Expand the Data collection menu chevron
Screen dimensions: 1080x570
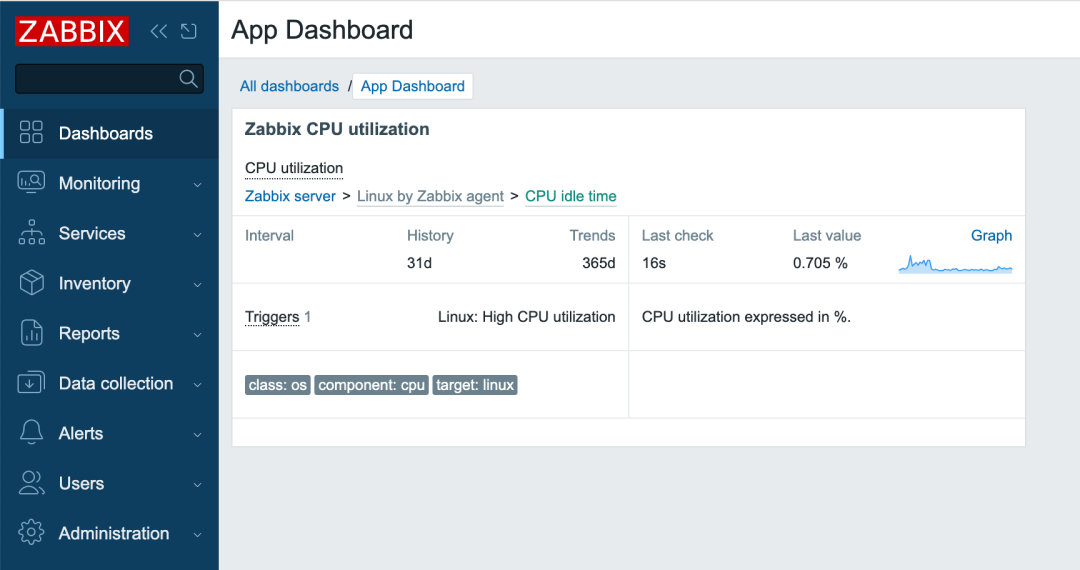[x=197, y=384]
